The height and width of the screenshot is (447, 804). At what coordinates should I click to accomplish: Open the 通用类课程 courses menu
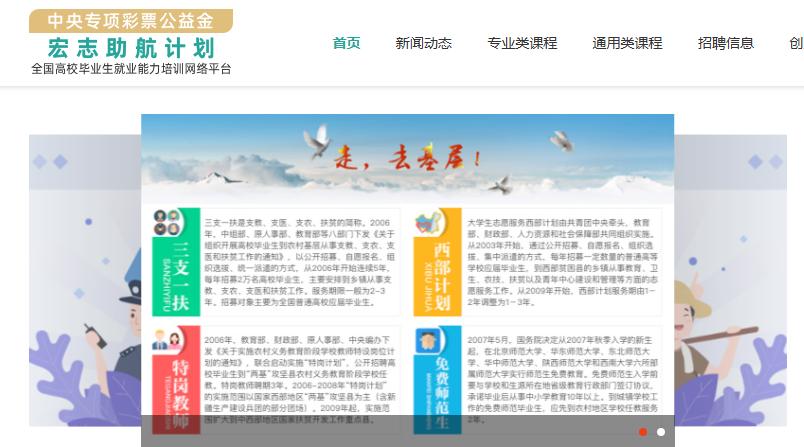627,43
